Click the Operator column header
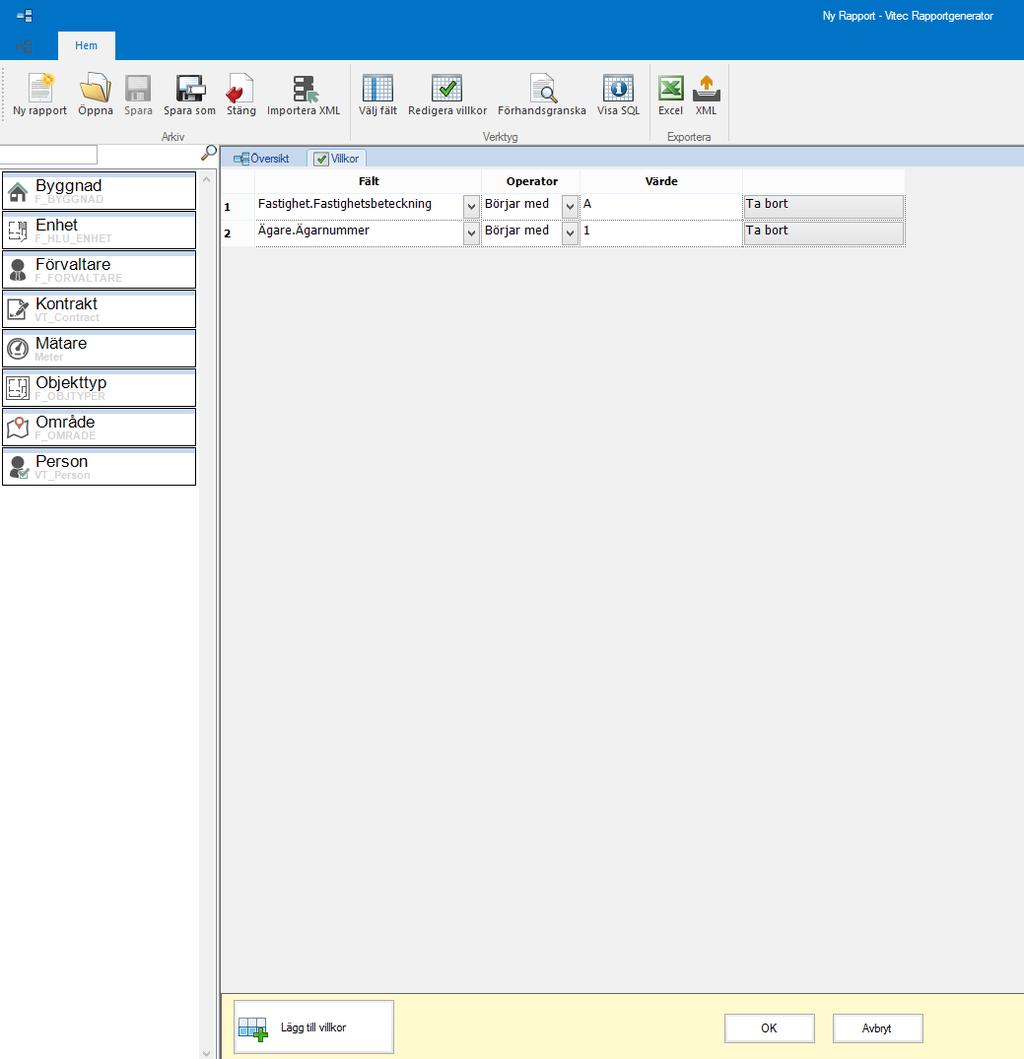 click(531, 181)
